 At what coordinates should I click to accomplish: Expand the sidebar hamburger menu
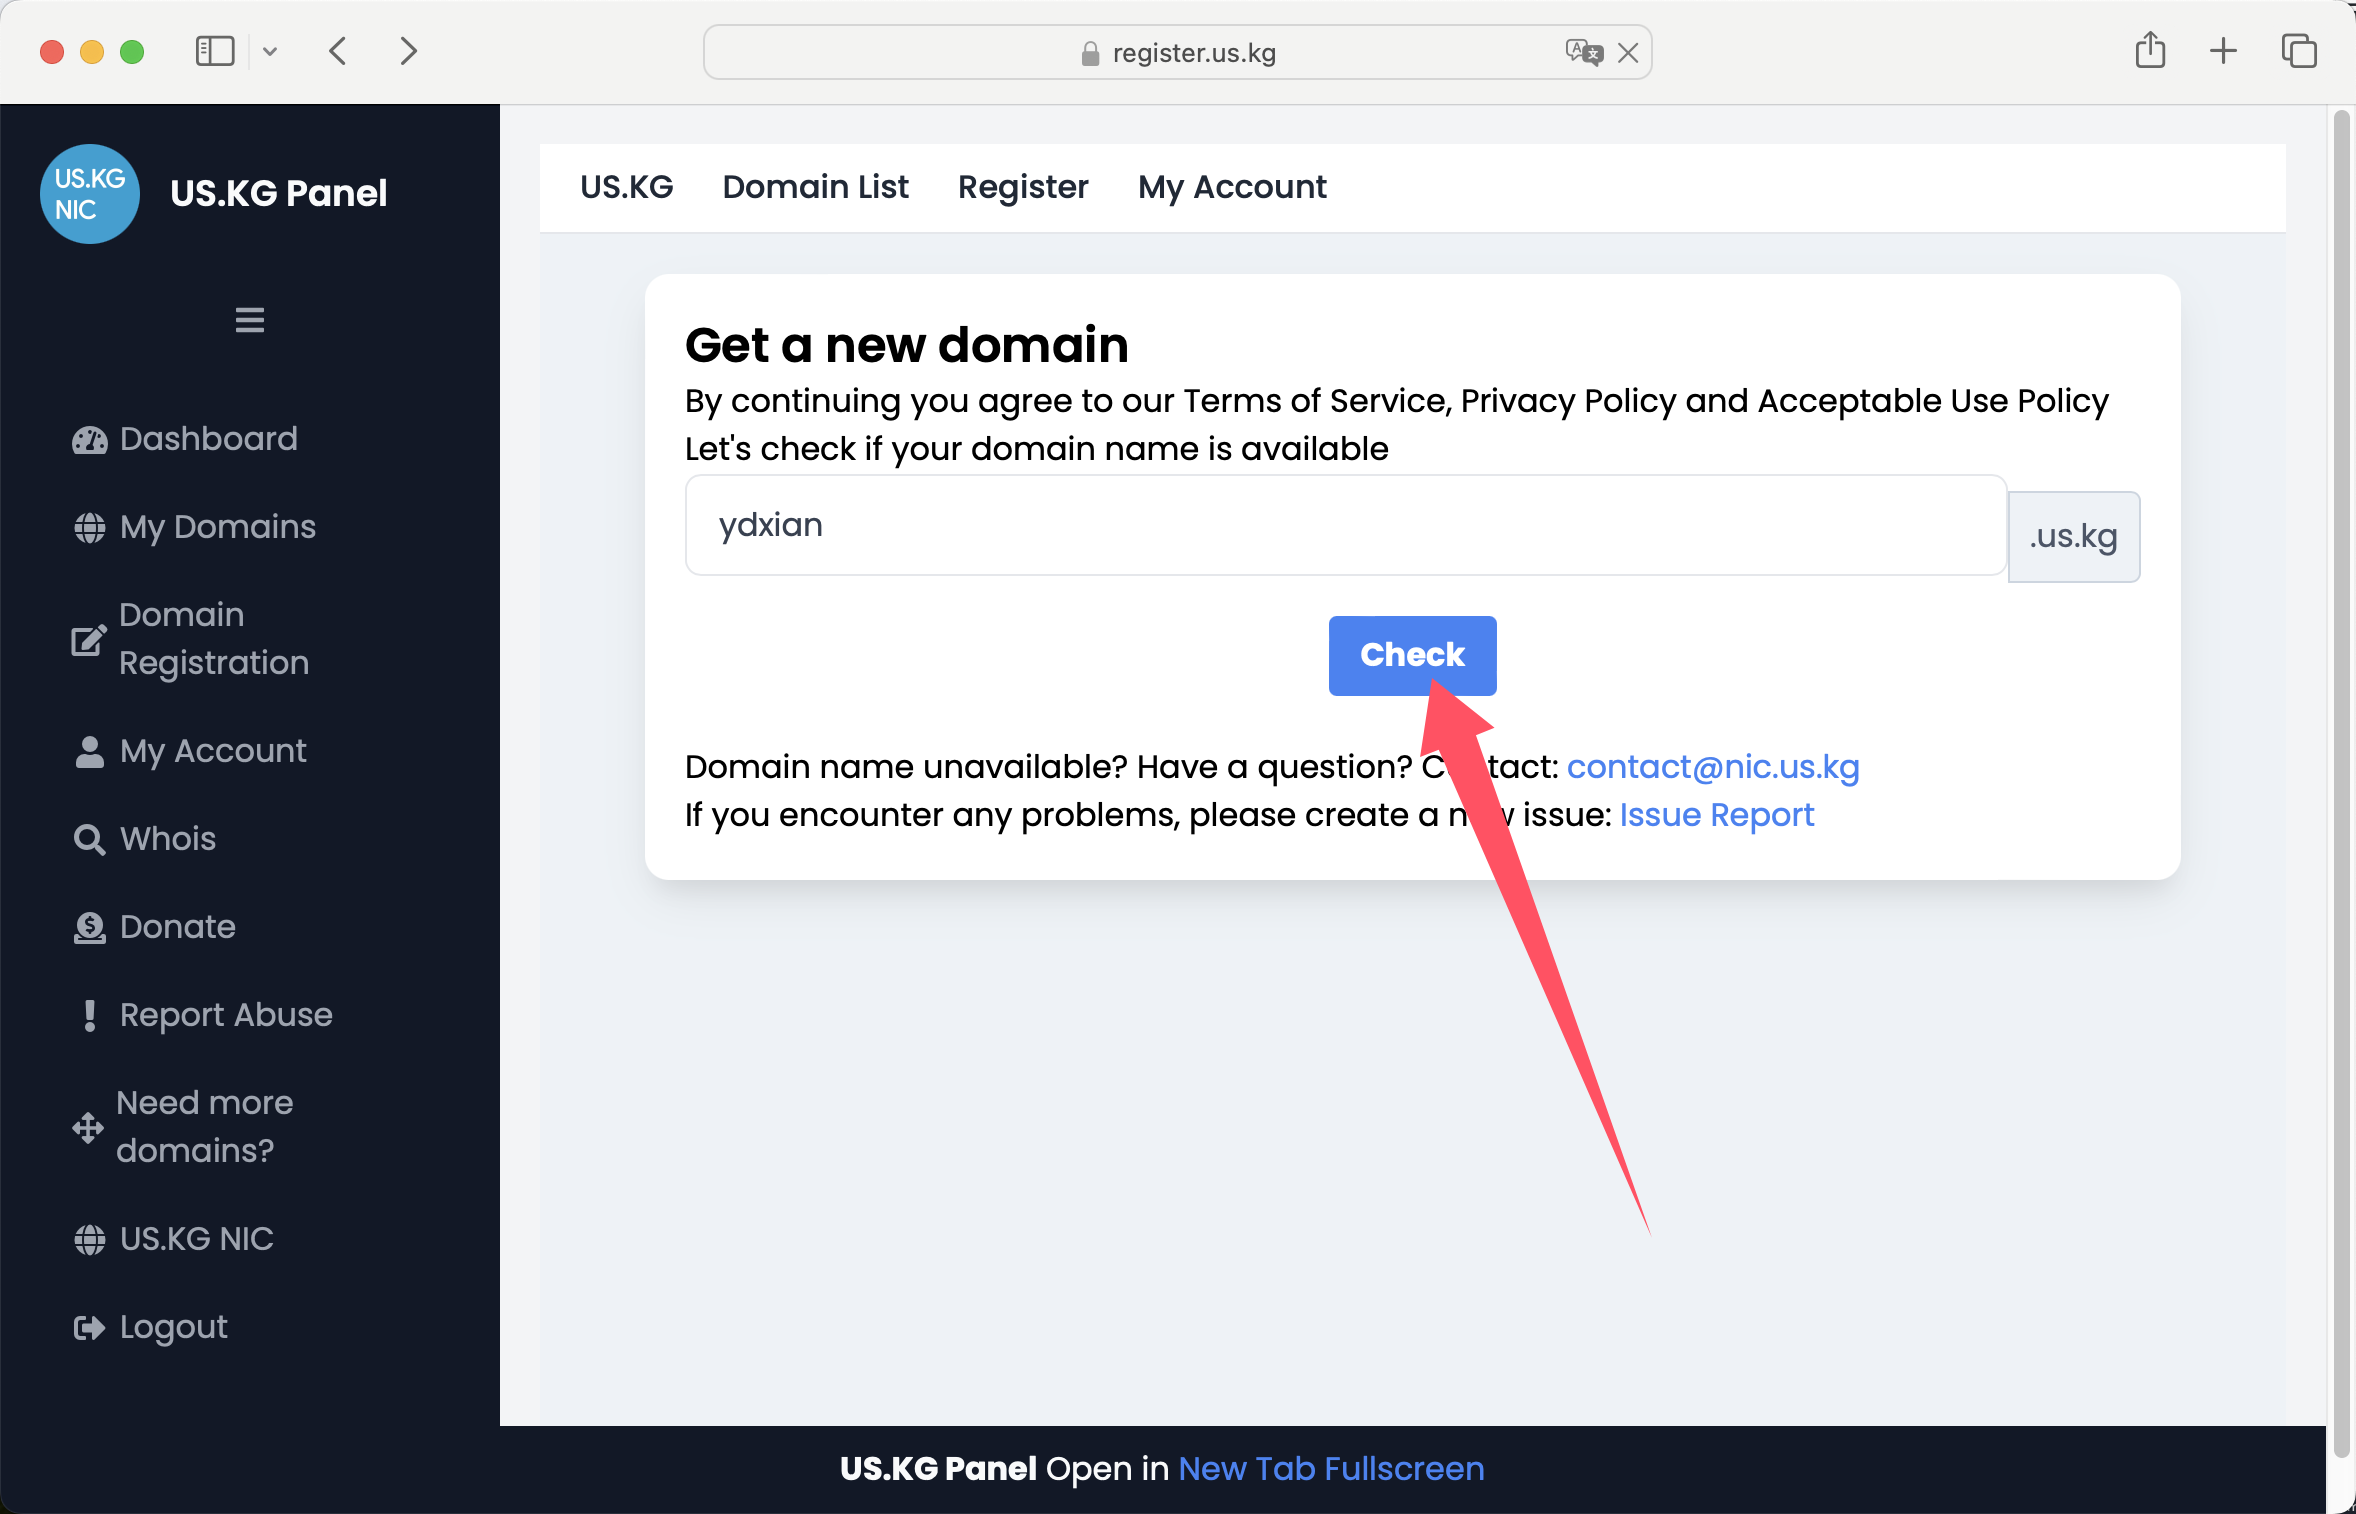(x=249, y=321)
